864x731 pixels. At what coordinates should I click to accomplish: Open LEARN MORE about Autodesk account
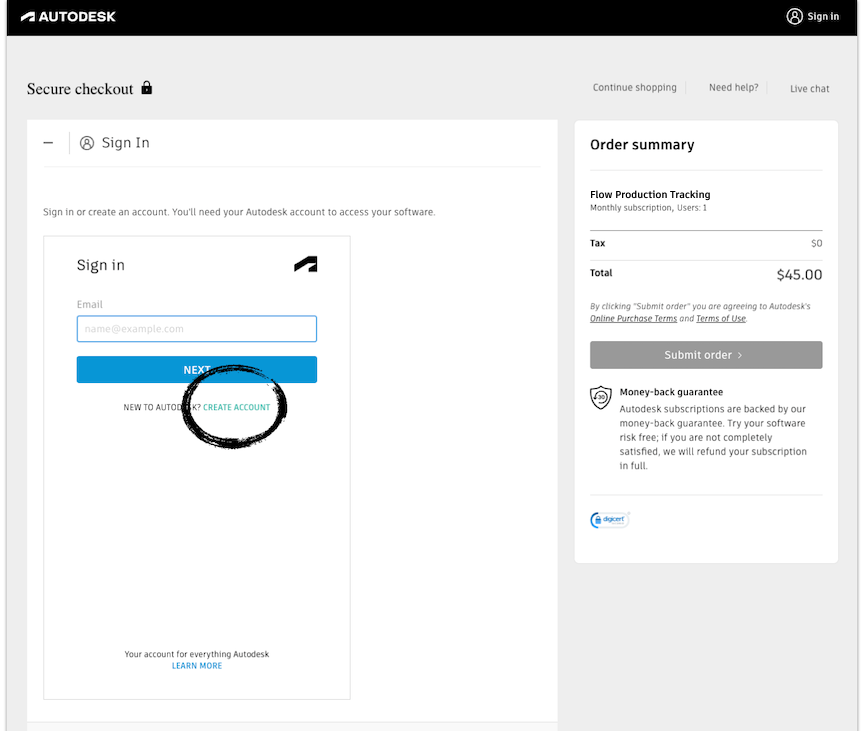197,666
